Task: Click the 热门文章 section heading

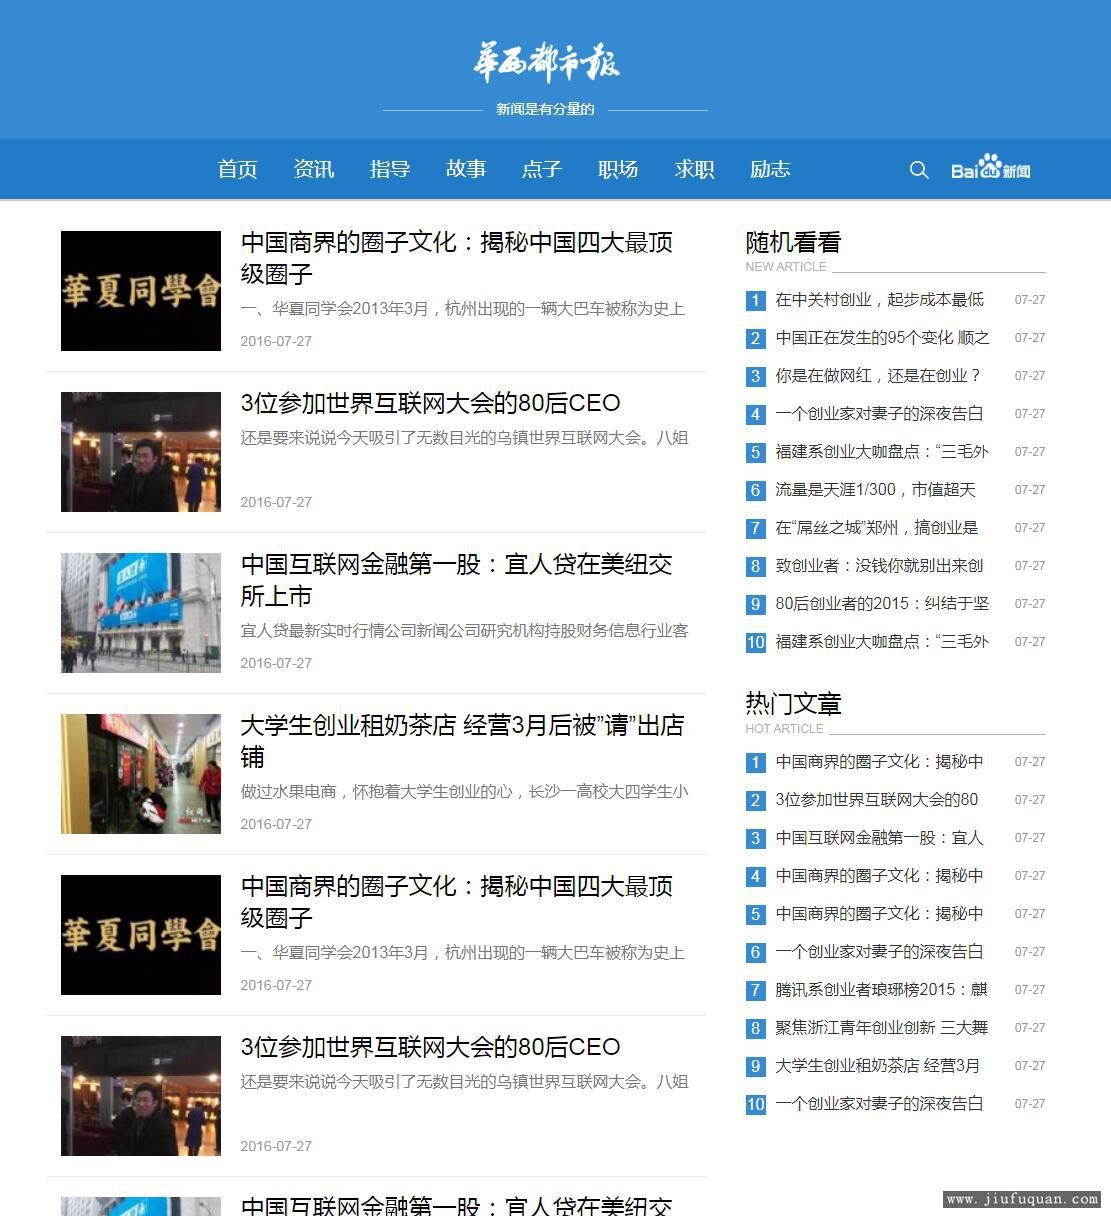Action: (x=793, y=703)
